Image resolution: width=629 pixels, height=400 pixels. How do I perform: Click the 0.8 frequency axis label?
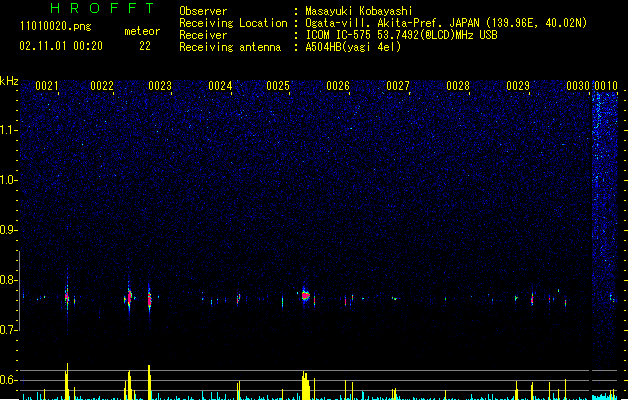8,280
